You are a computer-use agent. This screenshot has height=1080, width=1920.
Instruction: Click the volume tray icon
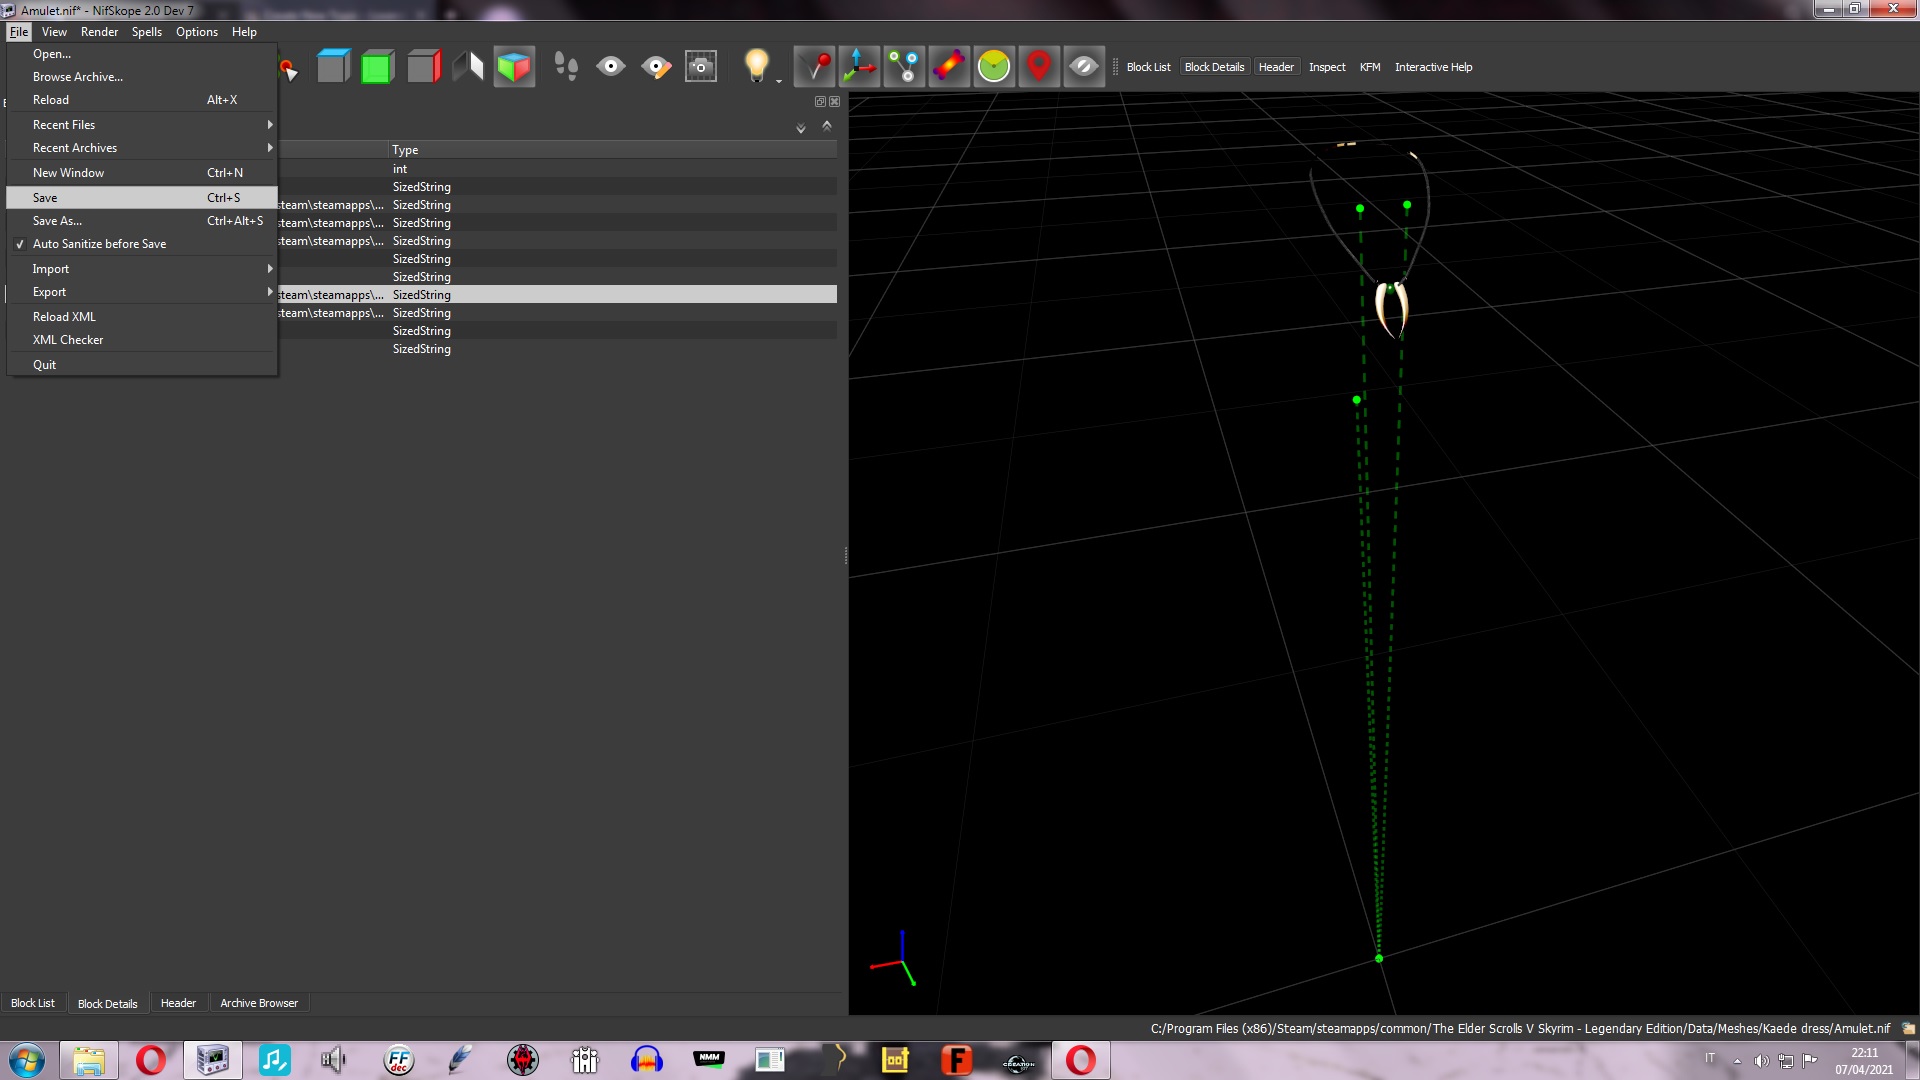(x=1761, y=1061)
